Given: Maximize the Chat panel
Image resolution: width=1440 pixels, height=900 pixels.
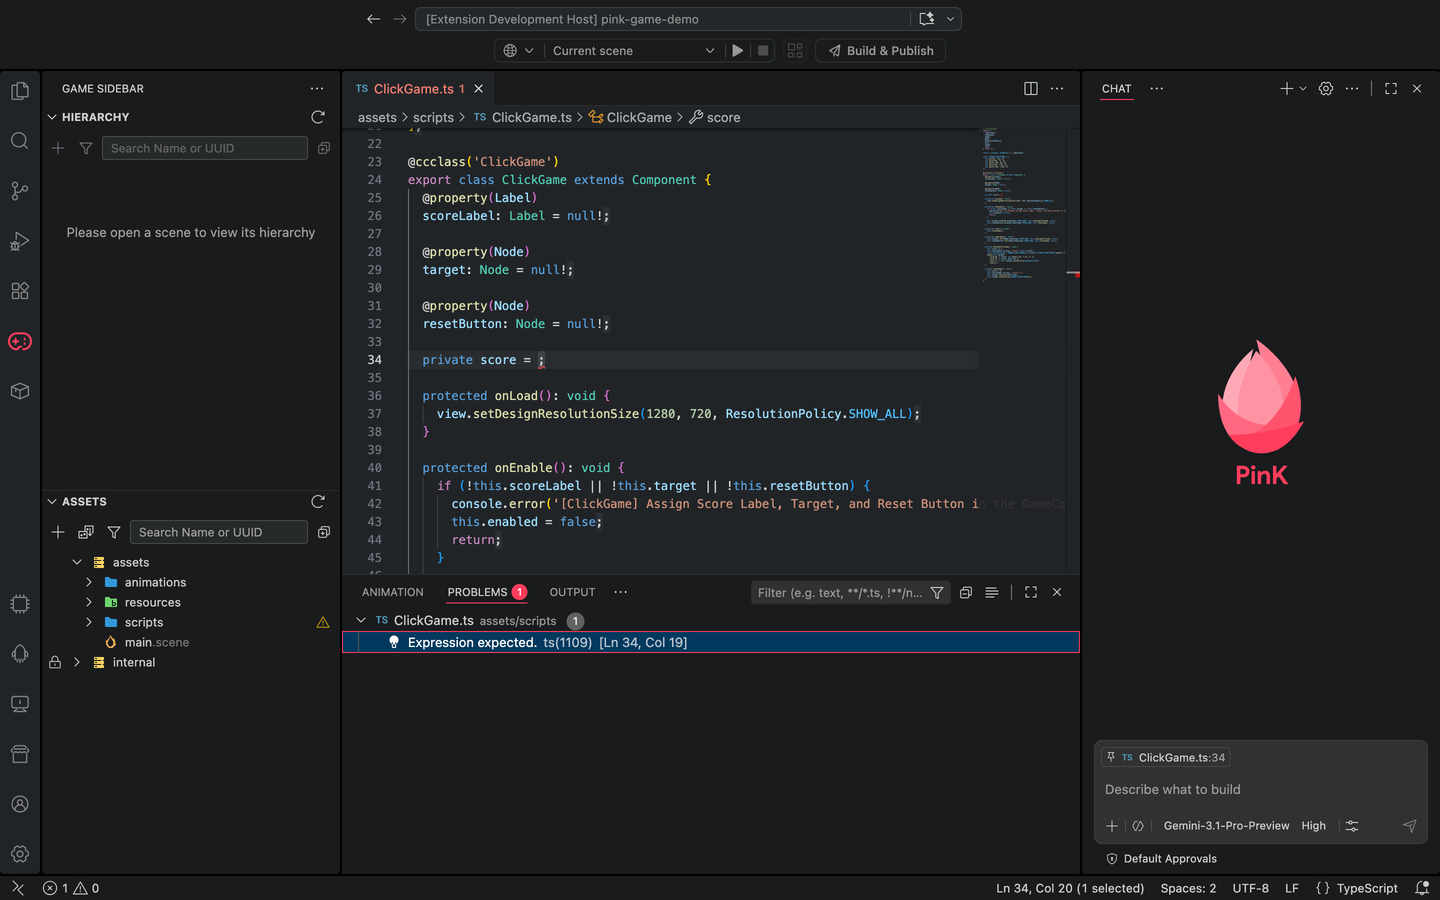Looking at the screenshot, I should tap(1391, 89).
